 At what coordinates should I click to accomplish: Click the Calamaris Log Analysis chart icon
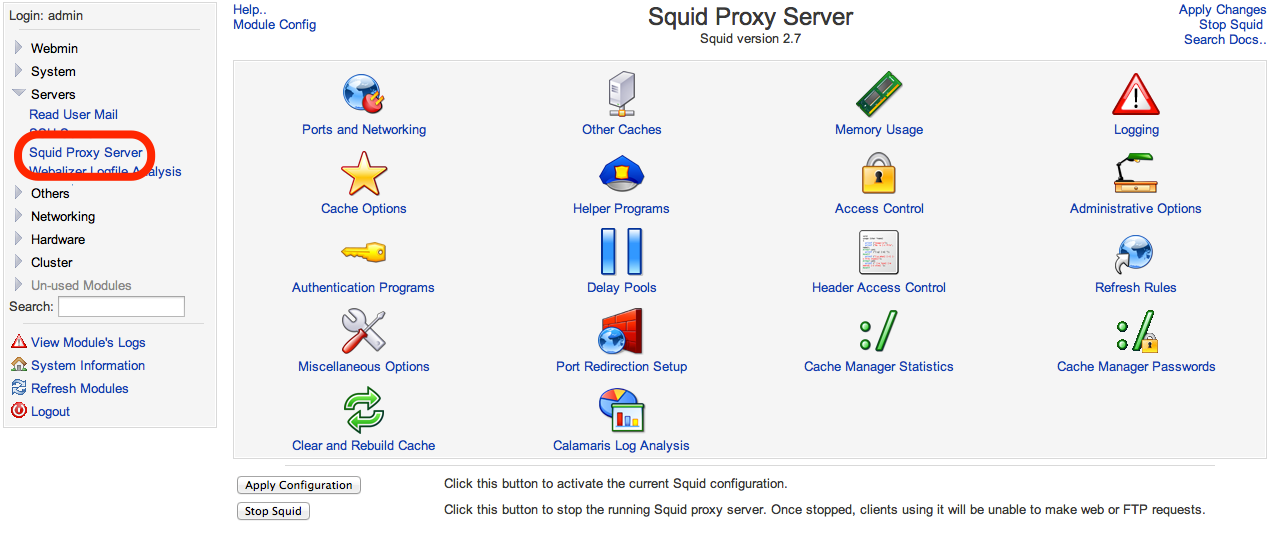point(621,410)
